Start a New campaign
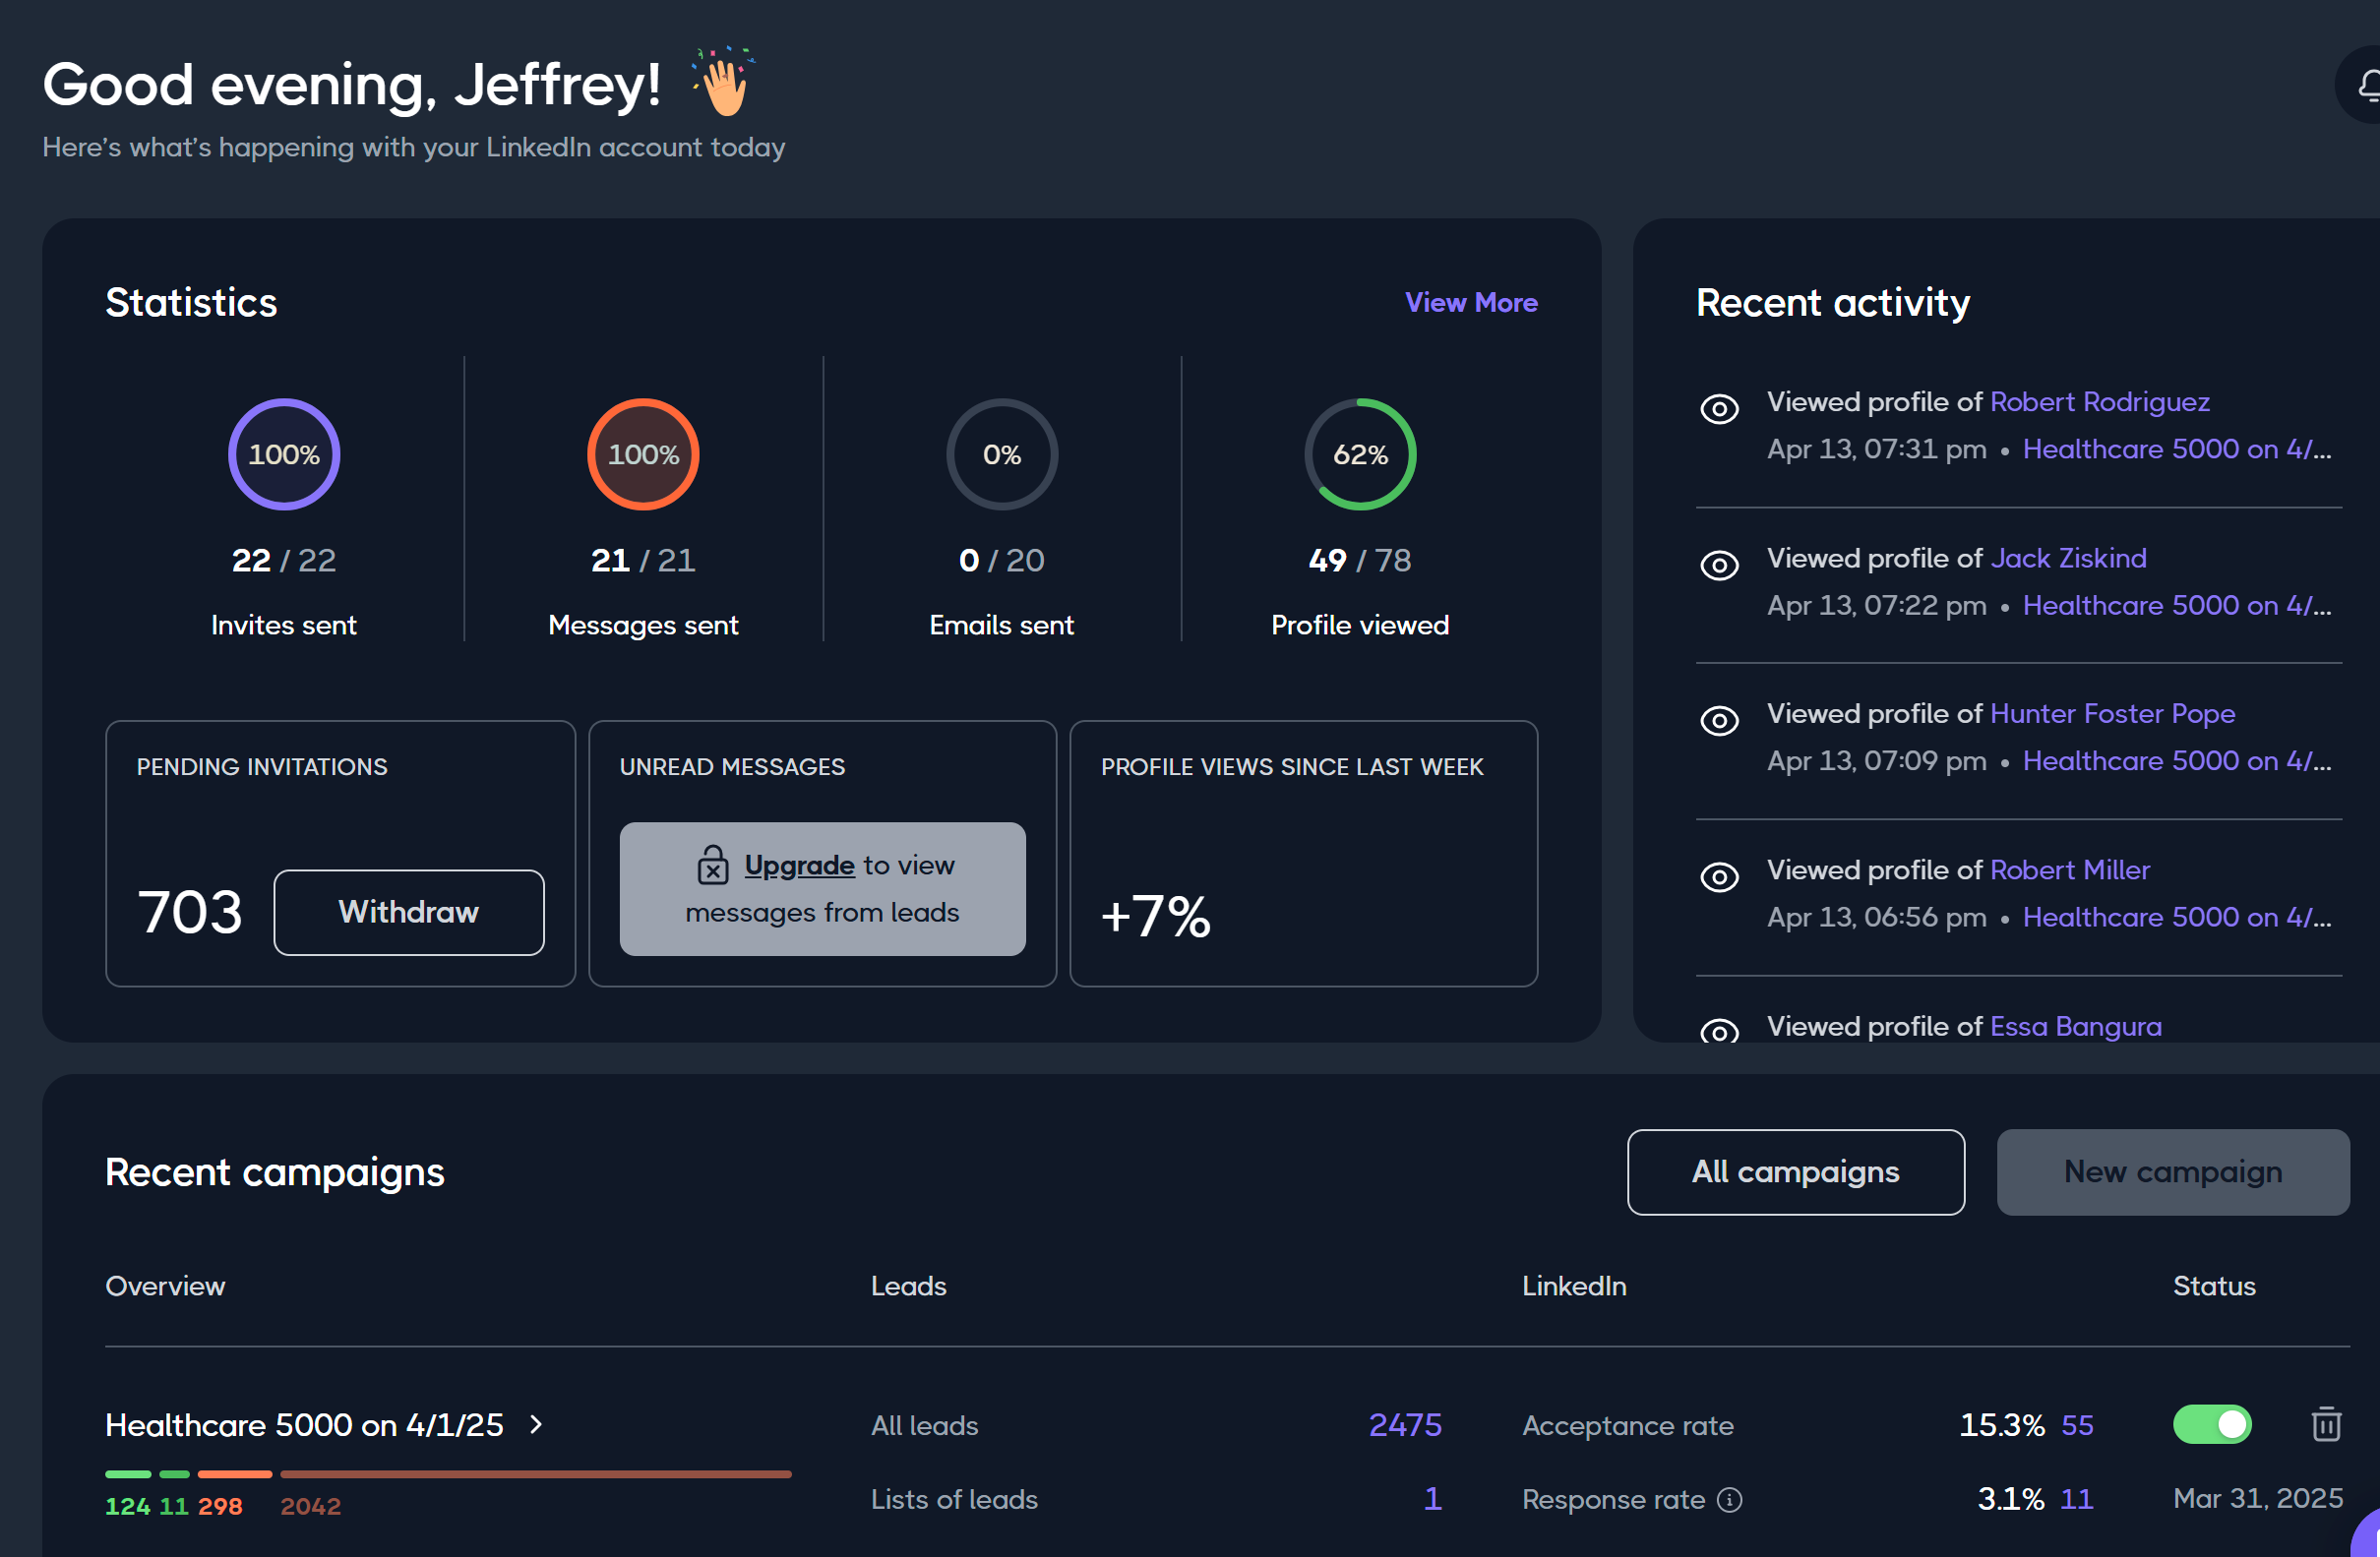This screenshot has height=1557, width=2380. (2172, 1172)
